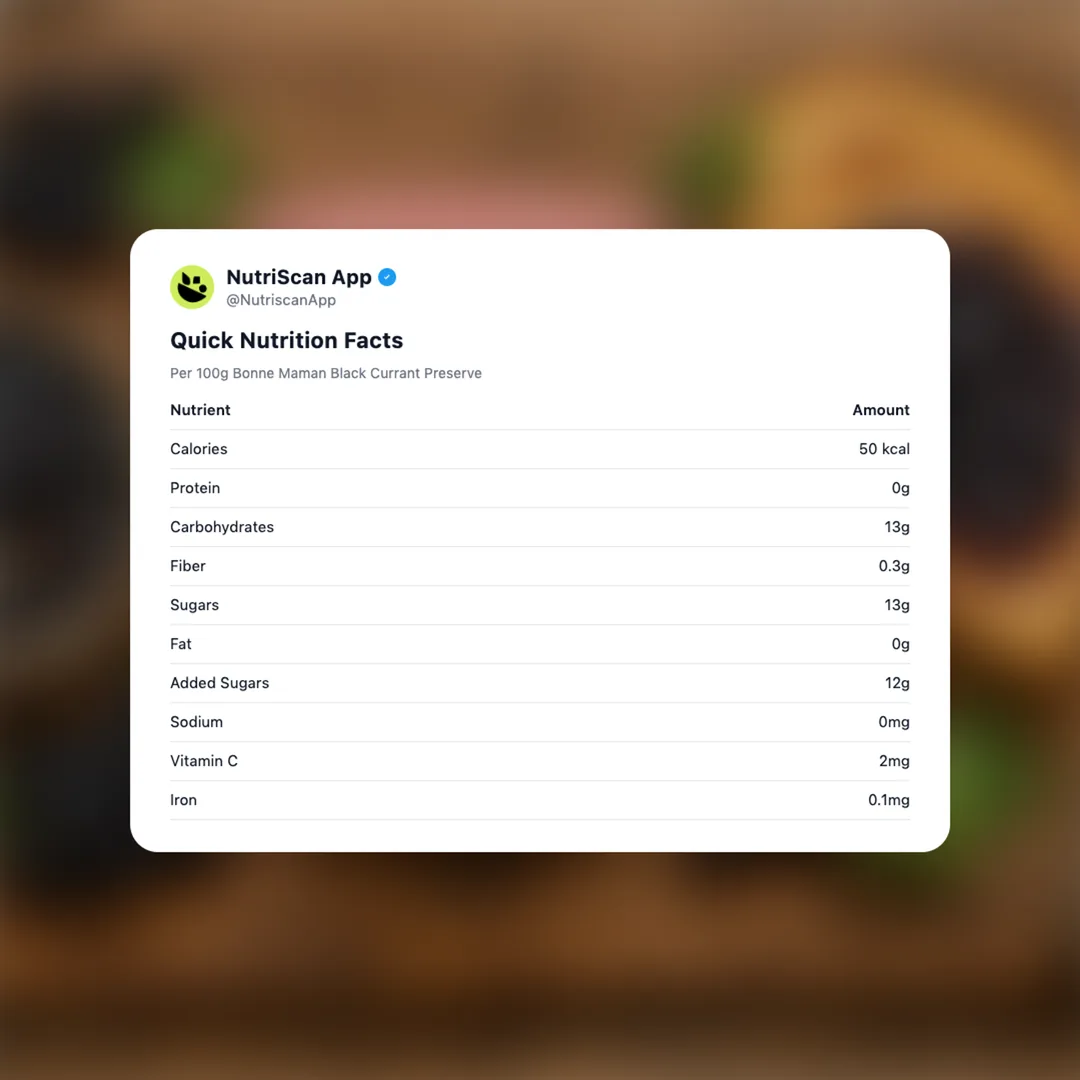Select the Calories row label
The height and width of the screenshot is (1080, 1080).
click(x=198, y=449)
